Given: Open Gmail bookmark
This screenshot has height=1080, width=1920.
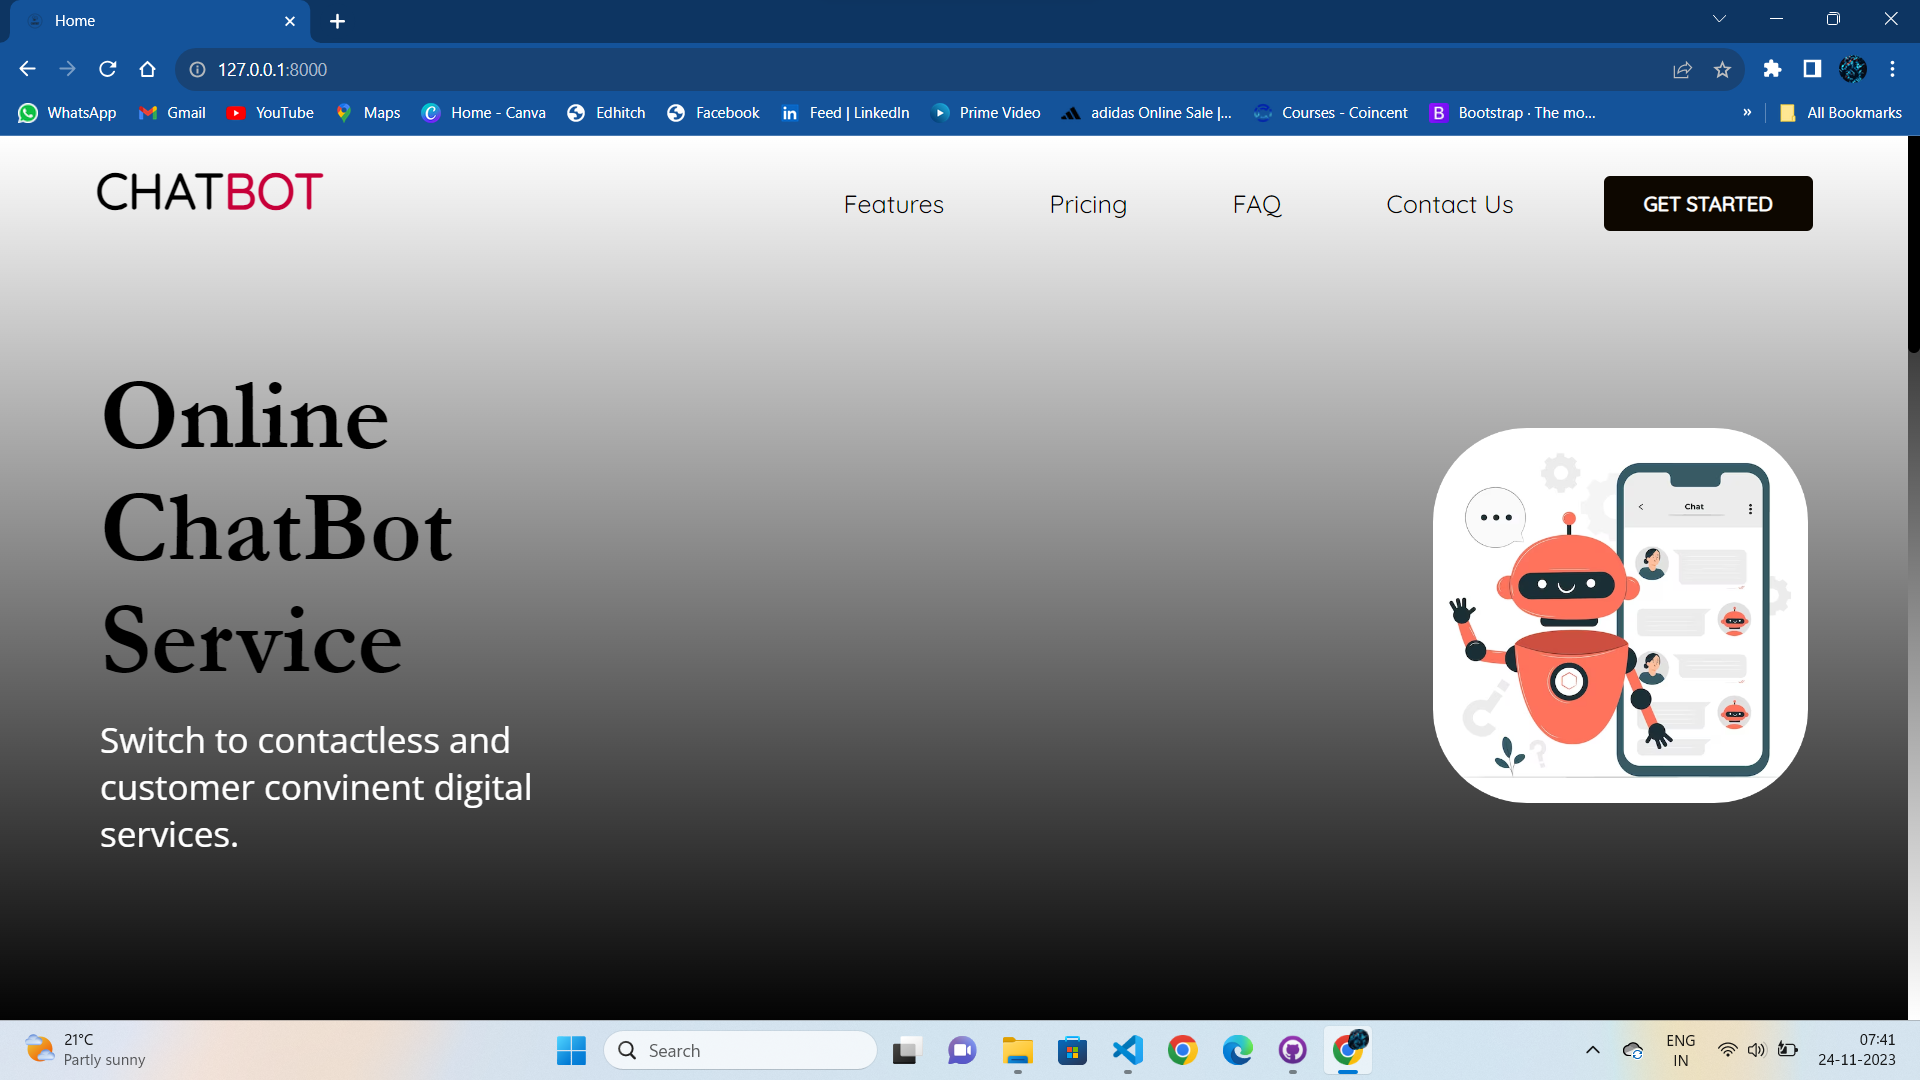Looking at the screenshot, I should (x=172, y=113).
